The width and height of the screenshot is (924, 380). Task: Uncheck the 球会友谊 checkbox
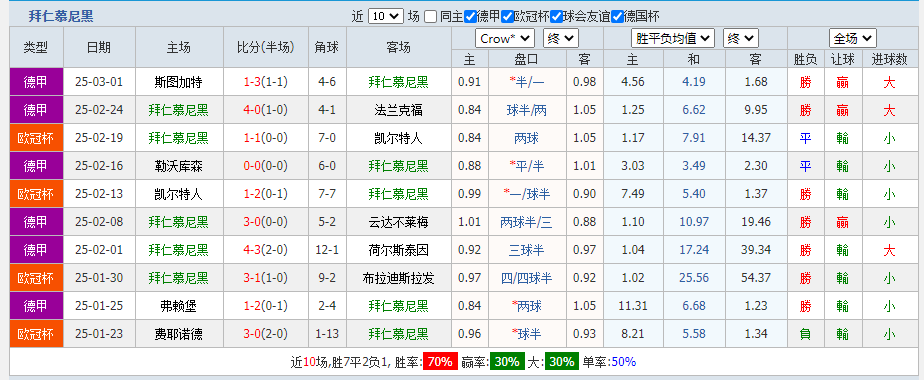(x=555, y=16)
